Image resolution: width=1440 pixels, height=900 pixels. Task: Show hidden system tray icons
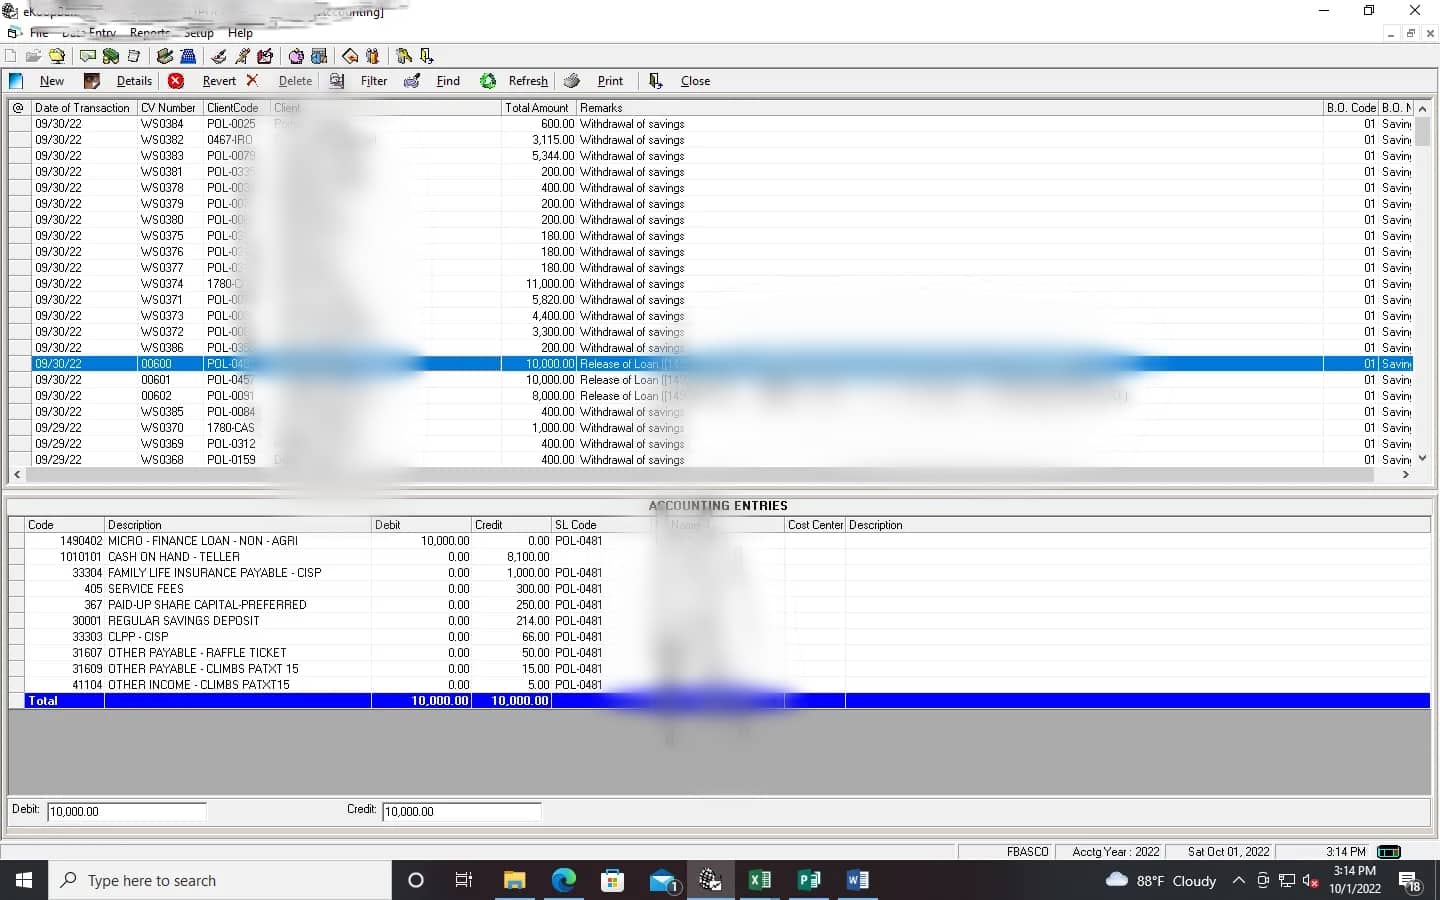1238,880
